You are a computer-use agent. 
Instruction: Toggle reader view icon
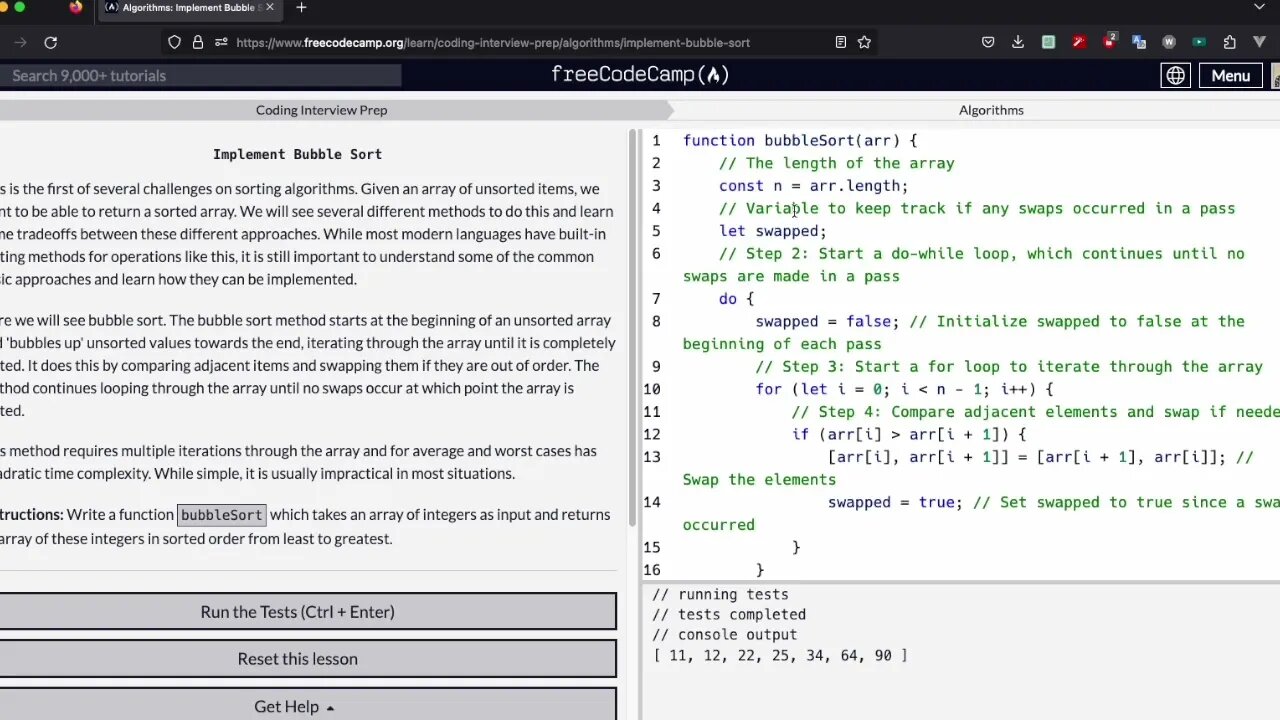point(841,42)
